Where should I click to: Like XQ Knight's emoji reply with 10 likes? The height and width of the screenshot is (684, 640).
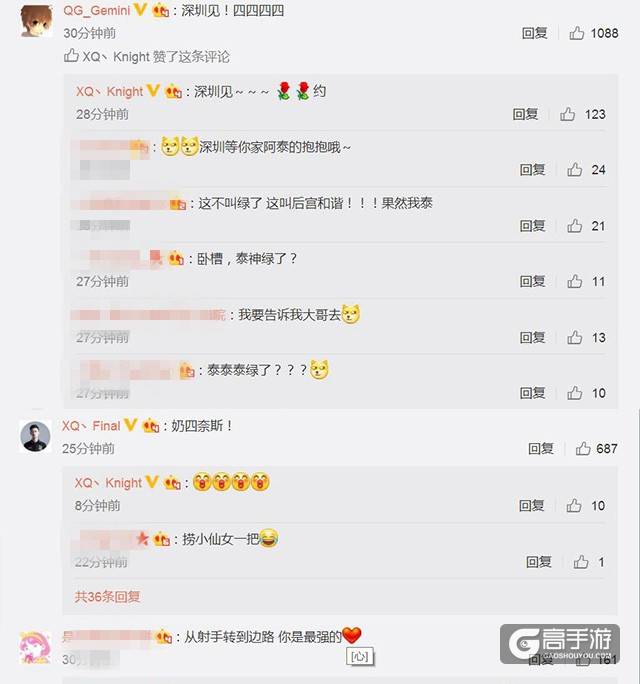(x=574, y=506)
